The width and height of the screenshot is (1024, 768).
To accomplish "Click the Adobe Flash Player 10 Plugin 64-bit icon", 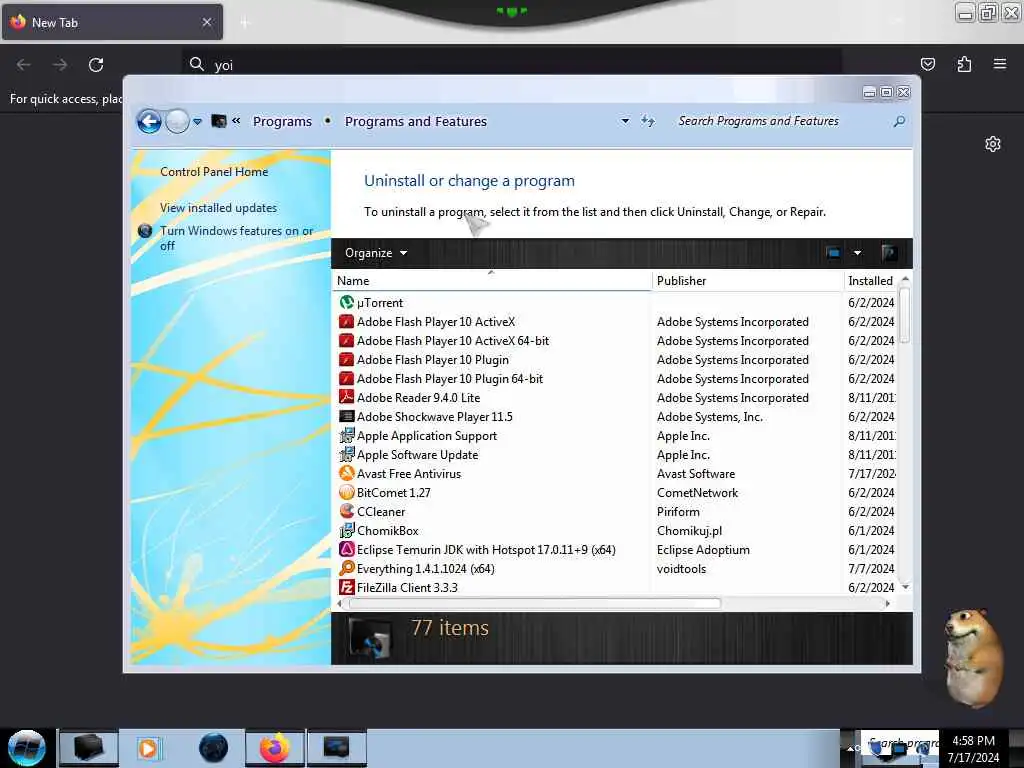I will pyautogui.click(x=347, y=378).
